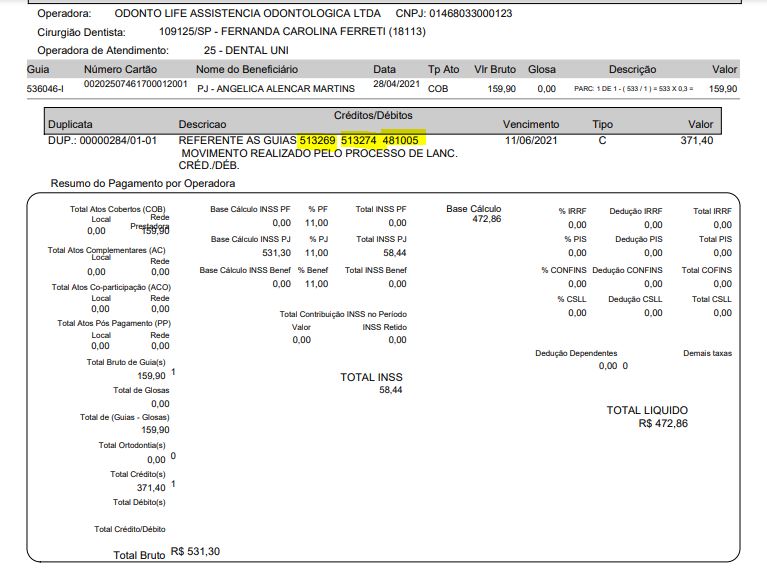Click 'Resumo do Pagamento por Operadora' heading
This screenshot has width=767, height=575.
pyautogui.click(x=143, y=184)
